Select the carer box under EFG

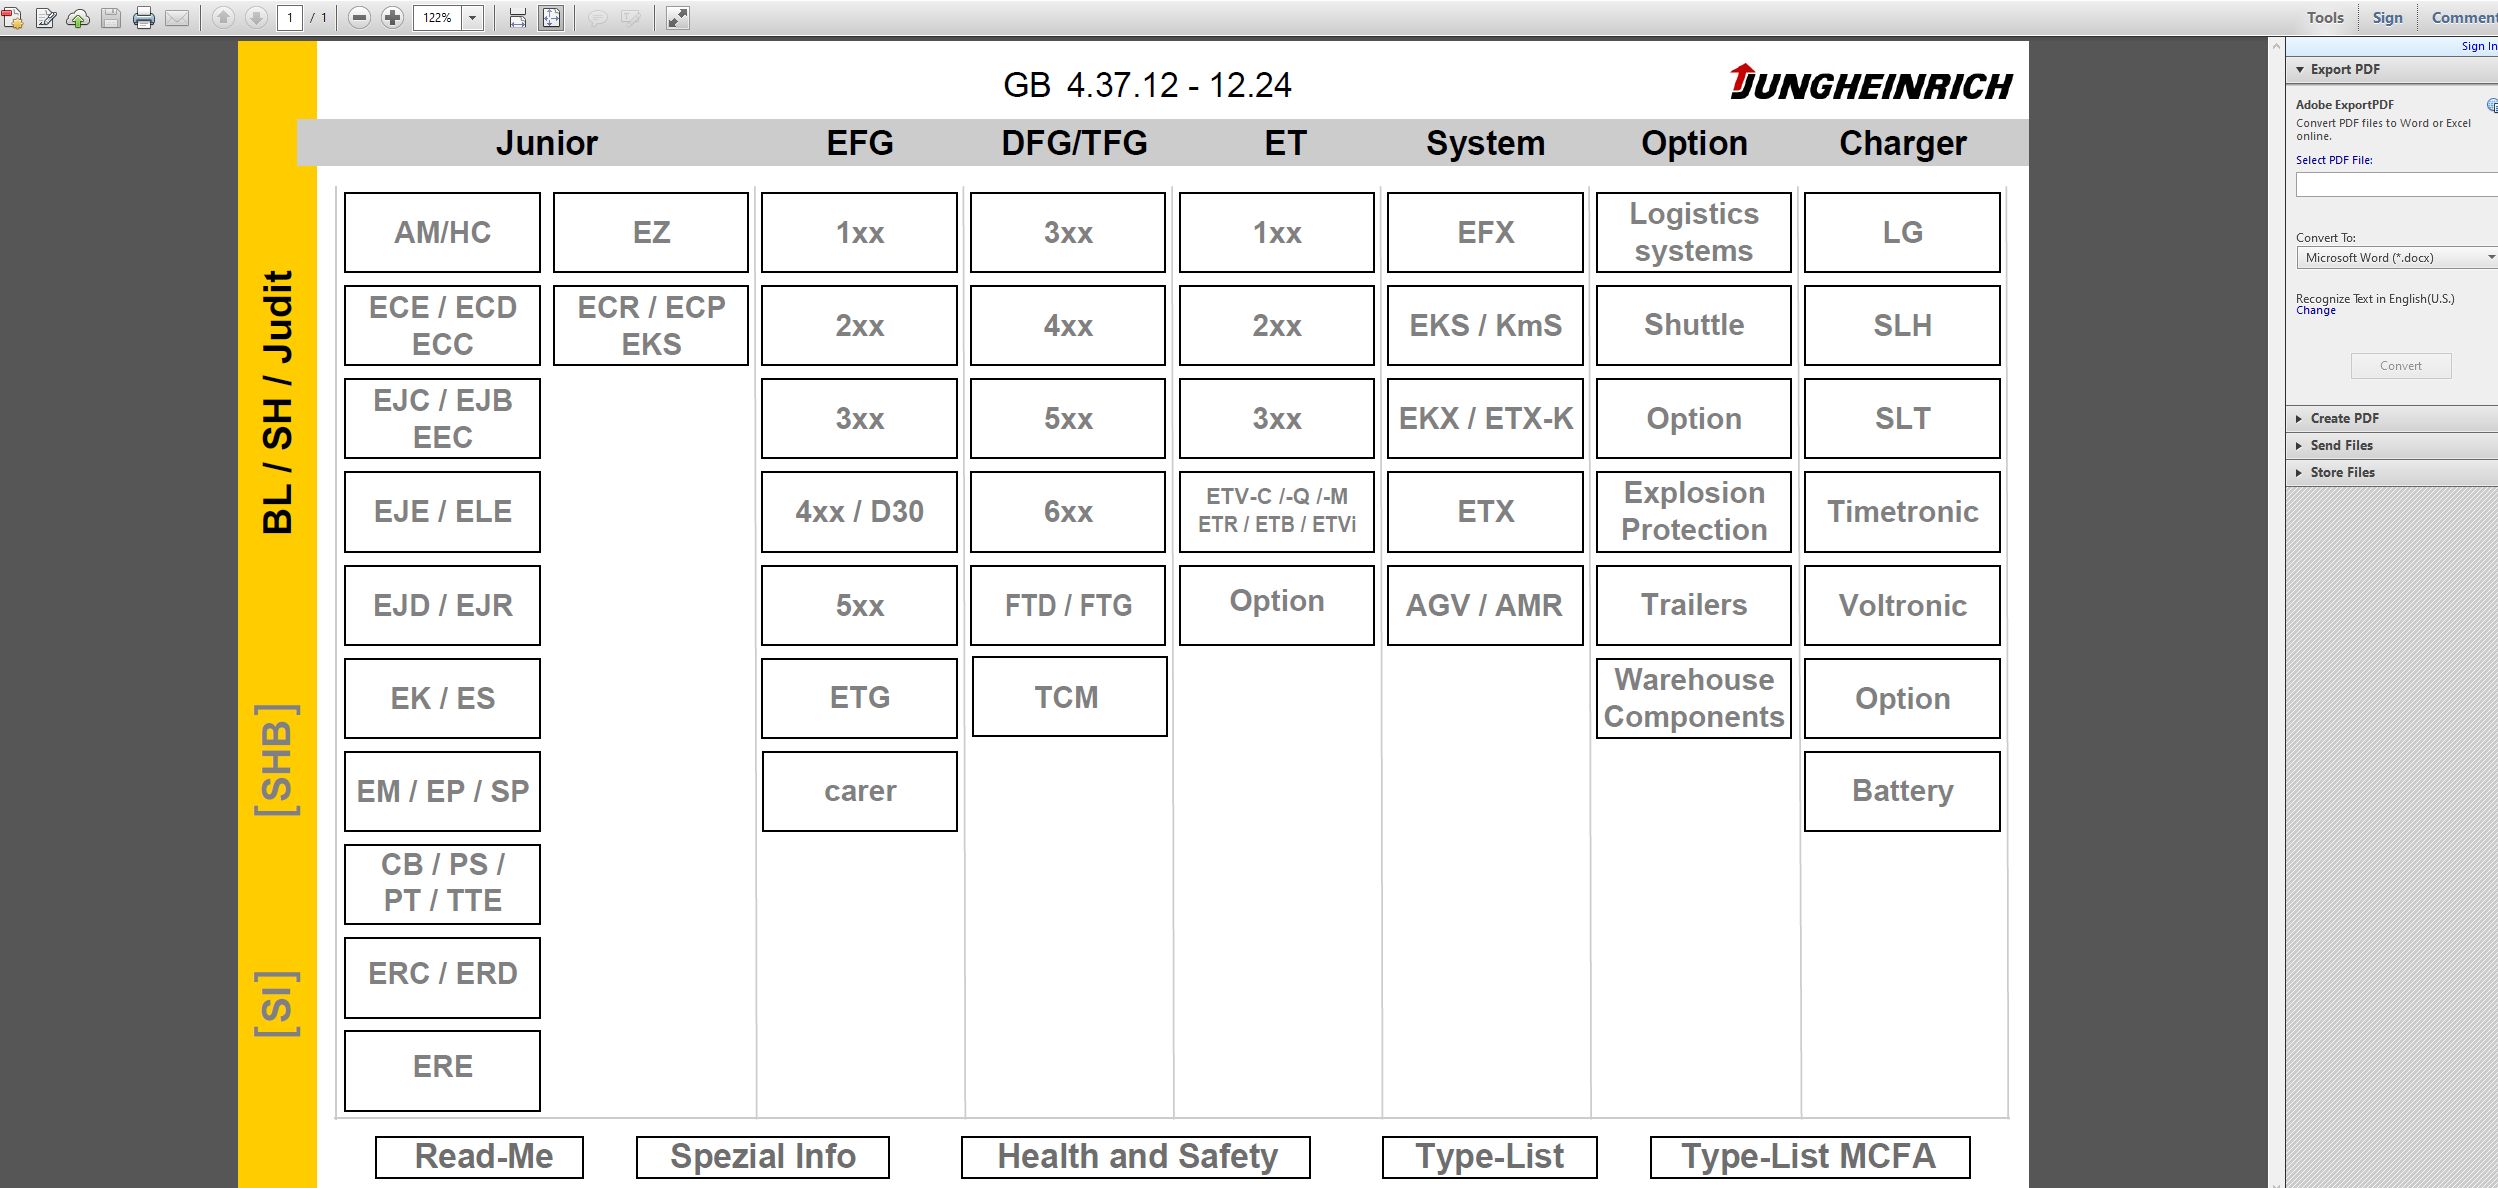(860, 791)
